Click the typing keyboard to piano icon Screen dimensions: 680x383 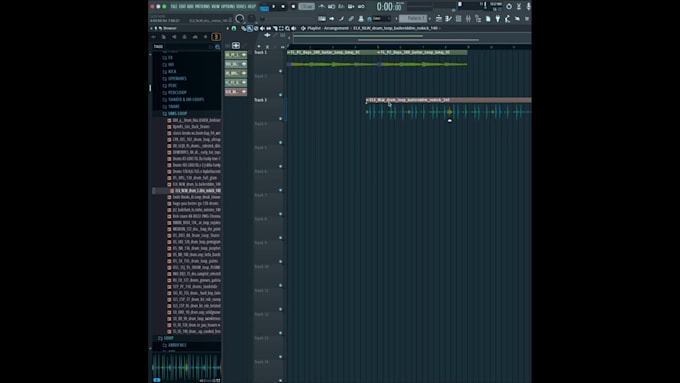coord(322,19)
